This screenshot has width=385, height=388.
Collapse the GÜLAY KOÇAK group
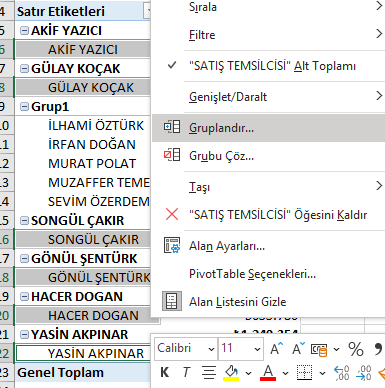24,68
